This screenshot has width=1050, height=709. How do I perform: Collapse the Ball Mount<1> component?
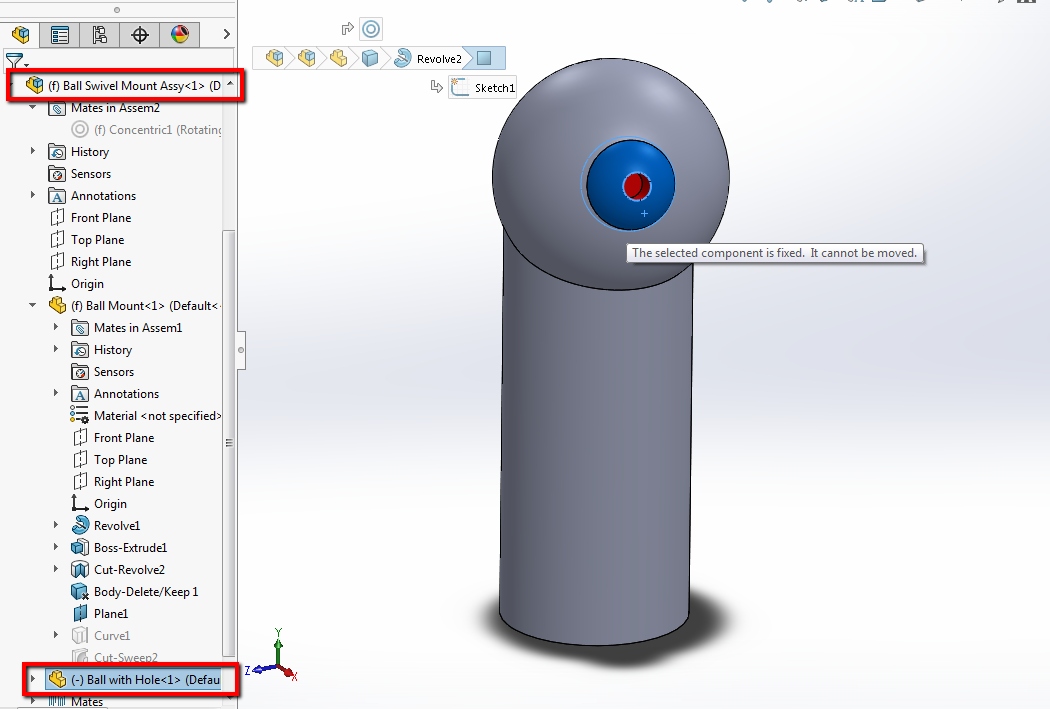click(32, 305)
